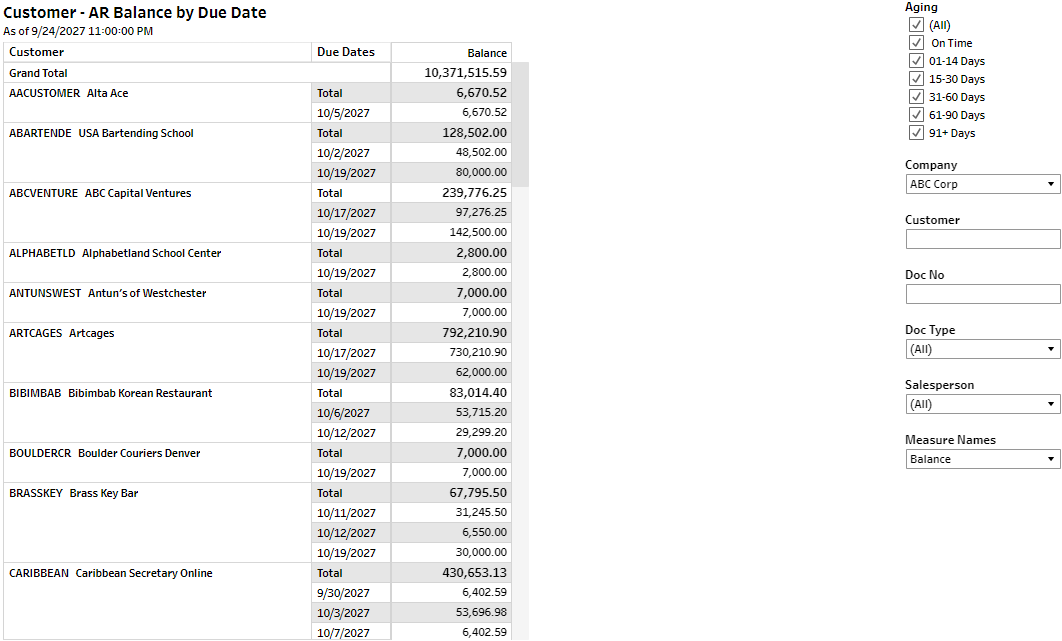
Task: Open the Salesperson filter dropdown
Action: [982, 404]
